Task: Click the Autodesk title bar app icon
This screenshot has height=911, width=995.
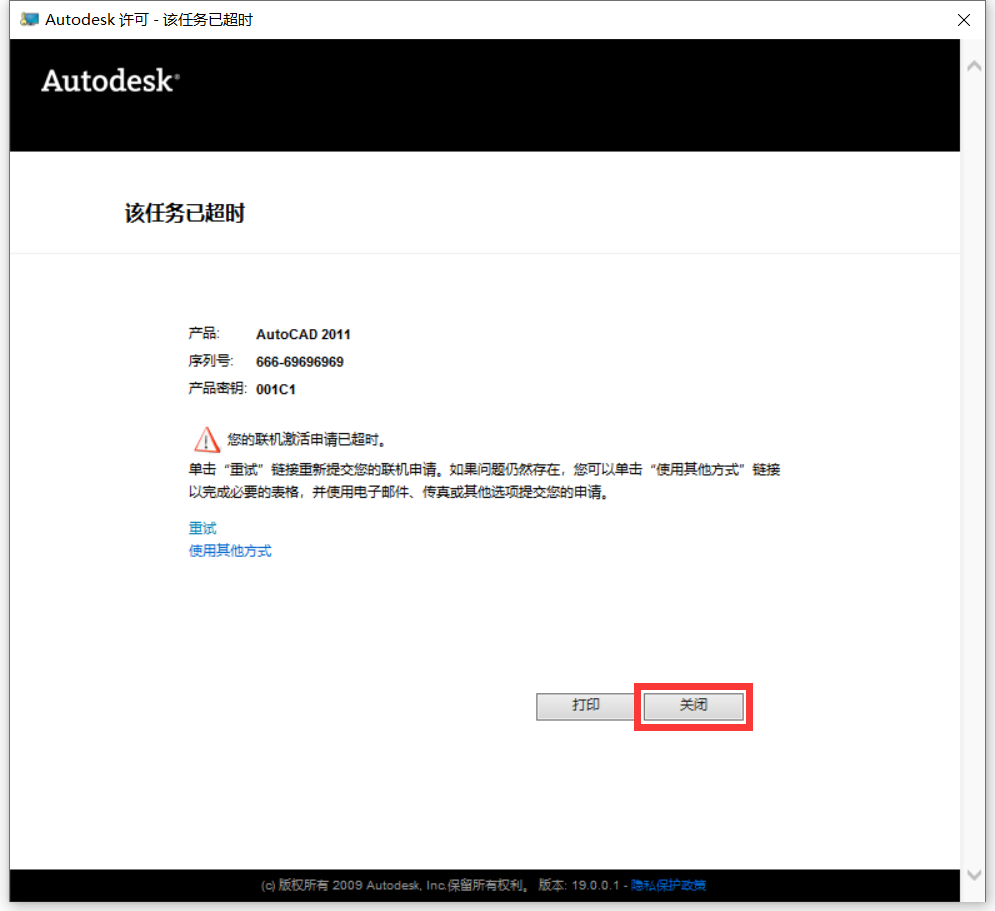Action: click(29, 20)
